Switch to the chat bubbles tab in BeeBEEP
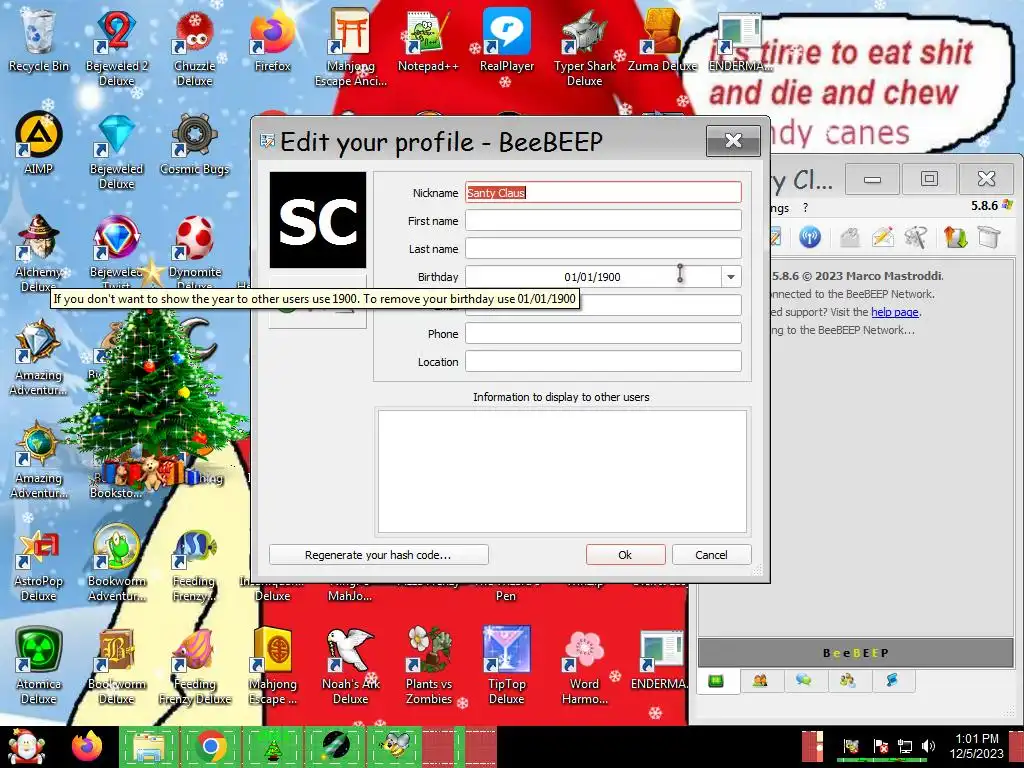1024x768 pixels. (x=804, y=681)
